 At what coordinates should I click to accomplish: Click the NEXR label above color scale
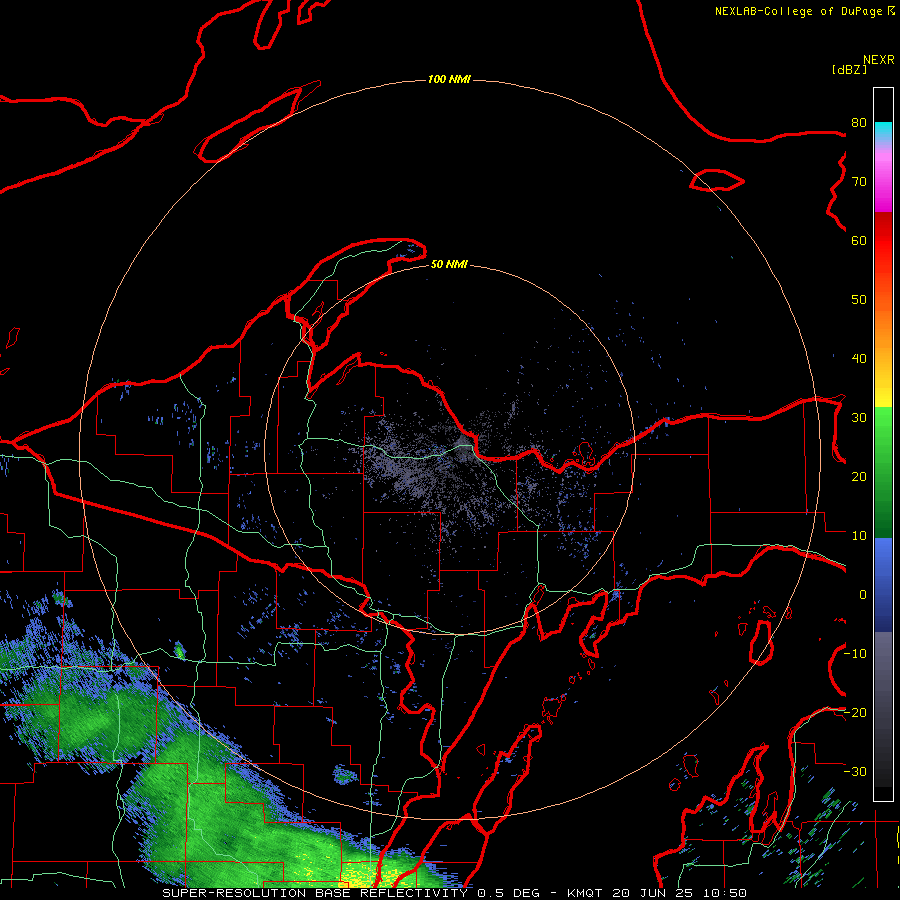click(879, 60)
